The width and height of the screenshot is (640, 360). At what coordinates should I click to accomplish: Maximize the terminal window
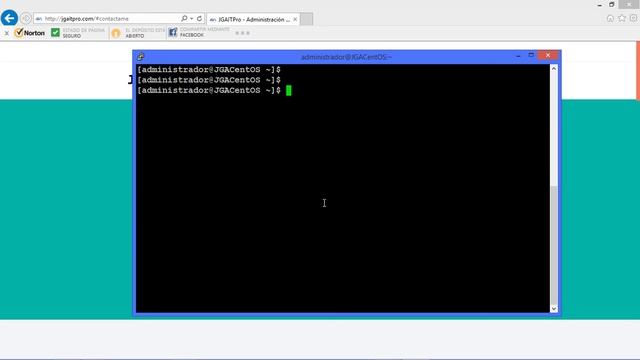coord(531,55)
